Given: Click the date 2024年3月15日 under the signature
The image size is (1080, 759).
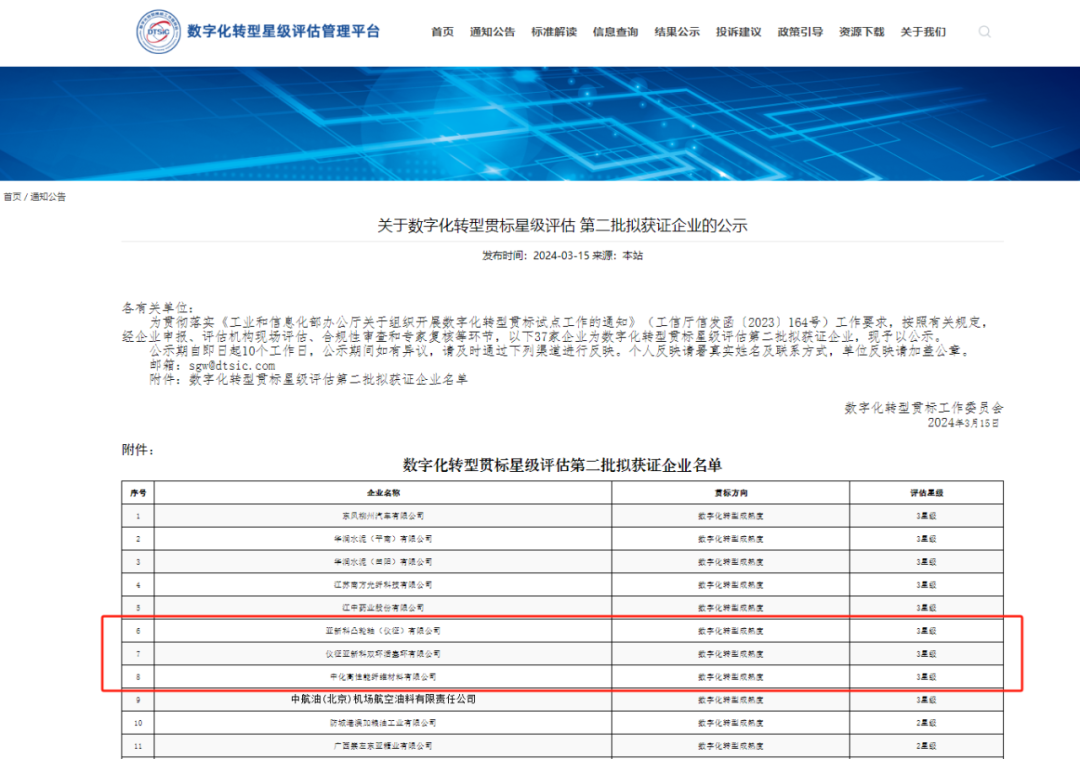Looking at the screenshot, I should [963, 423].
